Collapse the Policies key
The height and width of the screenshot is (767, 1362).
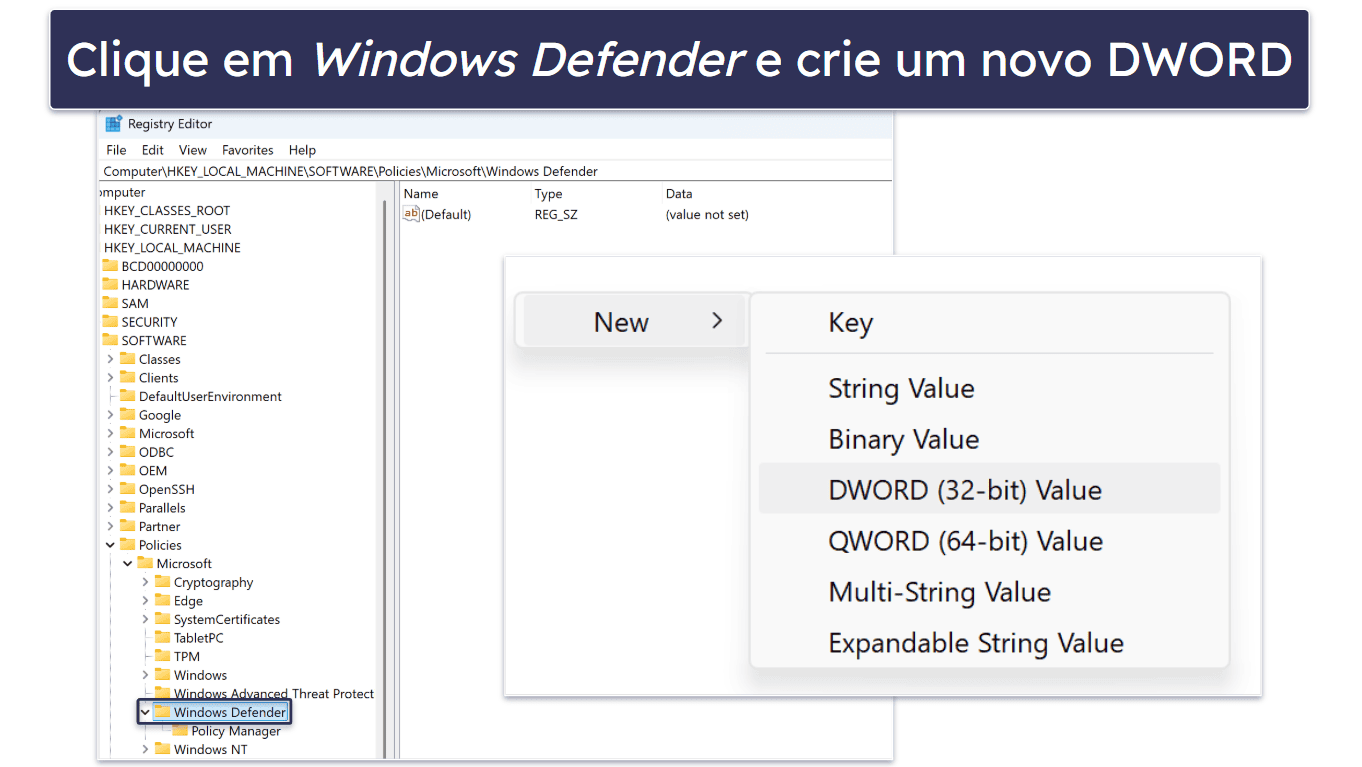(110, 545)
